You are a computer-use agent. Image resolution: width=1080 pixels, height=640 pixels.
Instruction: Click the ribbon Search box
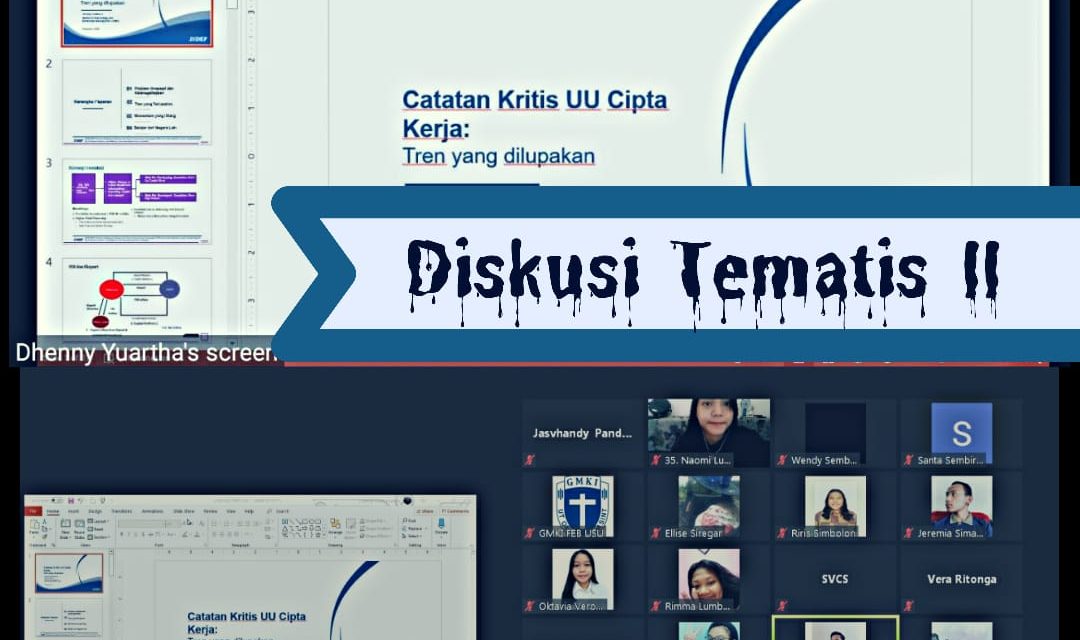pyautogui.click(x=278, y=511)
